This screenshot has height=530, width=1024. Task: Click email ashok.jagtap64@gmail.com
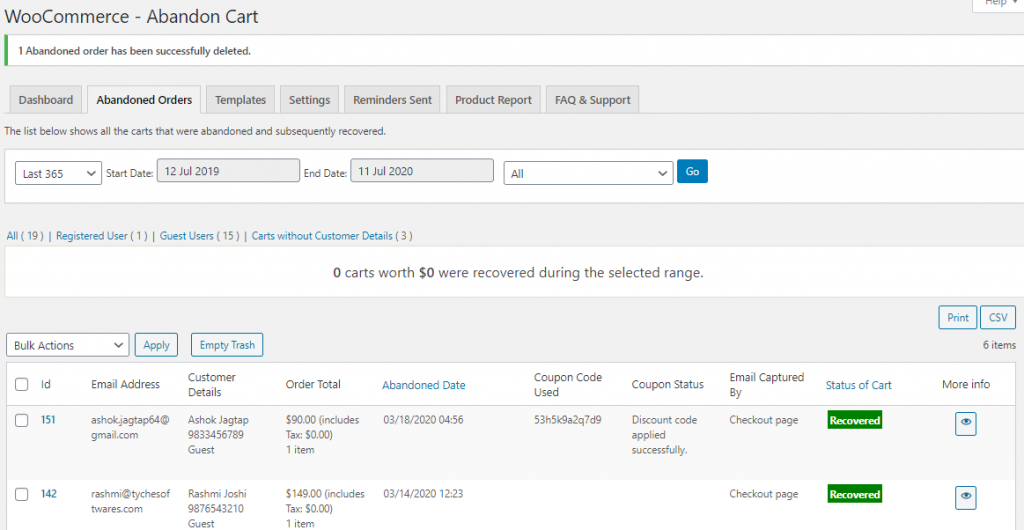coord(131,428)
